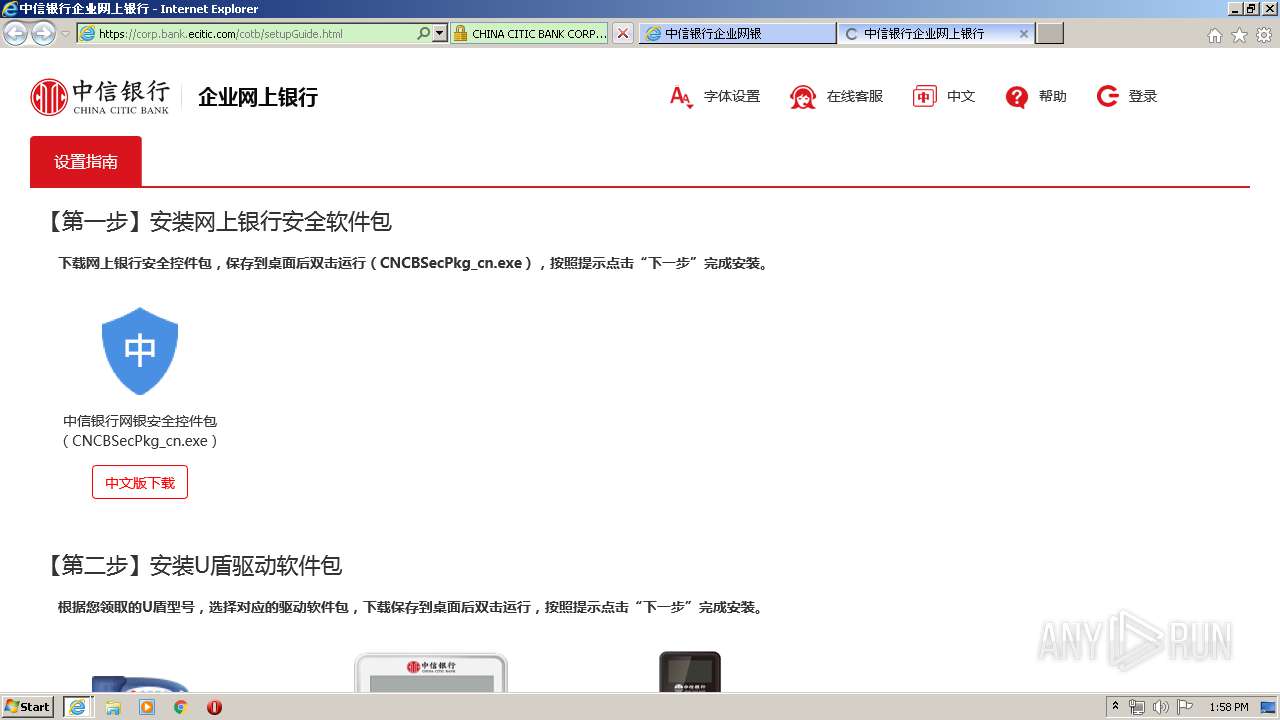Screen dimensions: 1280x720
Task: Expand the address bar dropdown arrow
Action: coord(440,33)
